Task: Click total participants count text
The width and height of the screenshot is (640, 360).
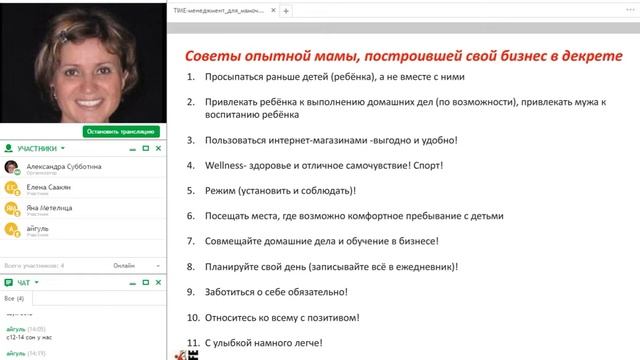Action: coord(34,266)
